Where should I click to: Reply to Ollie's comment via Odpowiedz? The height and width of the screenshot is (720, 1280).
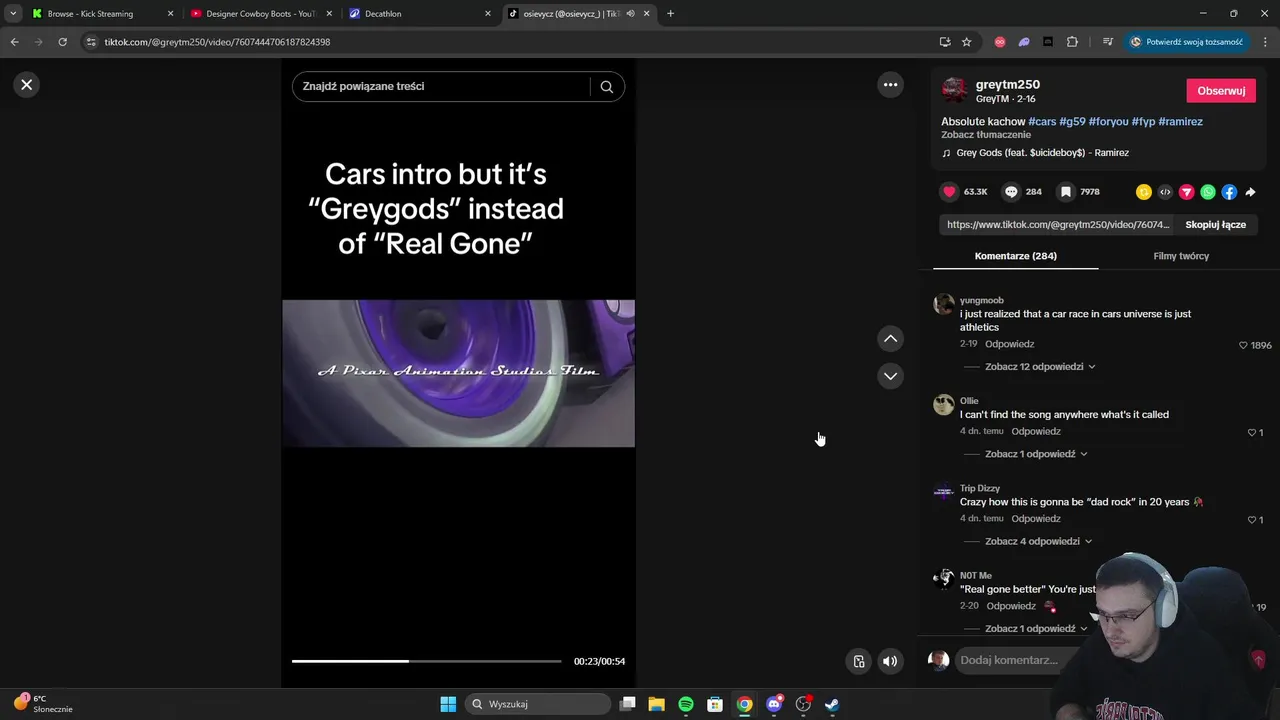tap(1036, 432)
